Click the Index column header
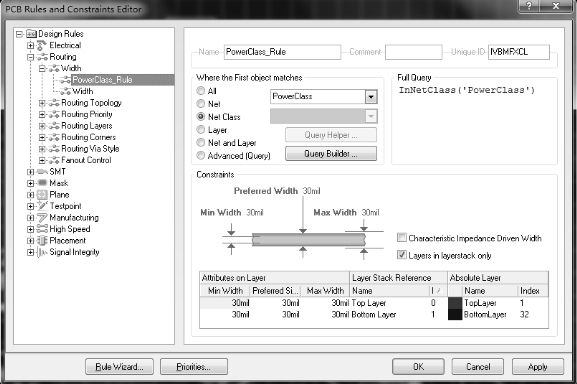 point(533,291)
